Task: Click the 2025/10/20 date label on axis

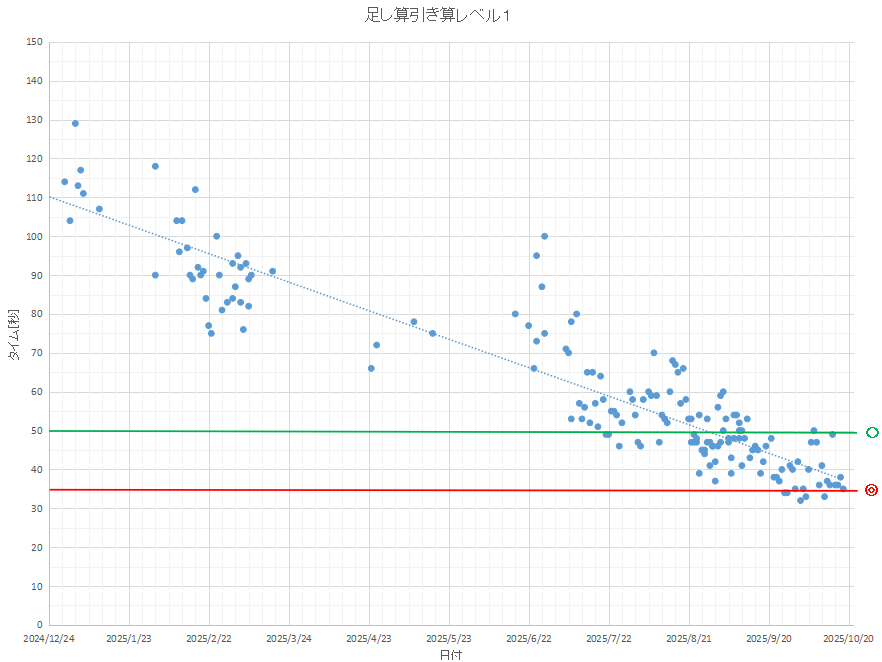Action: click(849, 638)
